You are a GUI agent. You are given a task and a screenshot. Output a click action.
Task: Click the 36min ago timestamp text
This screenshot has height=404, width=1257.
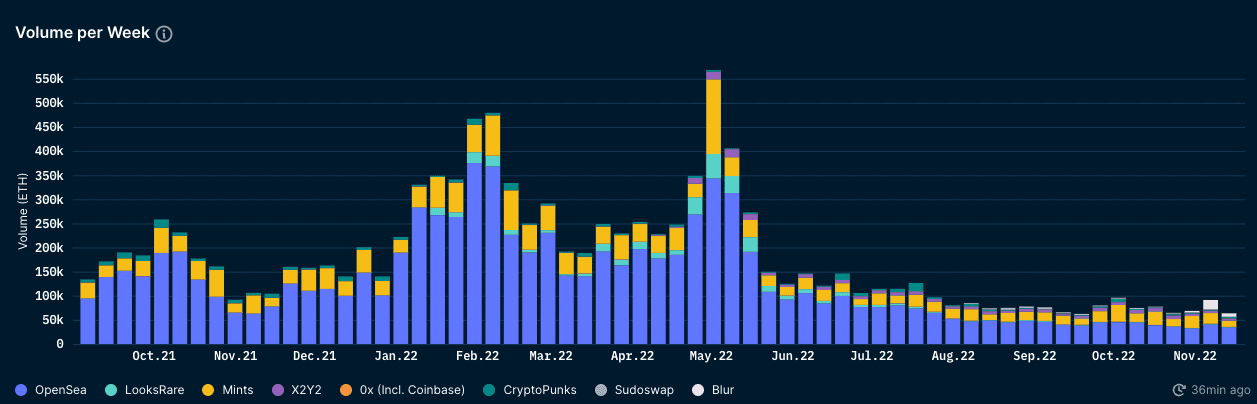tap(1221, 389)
